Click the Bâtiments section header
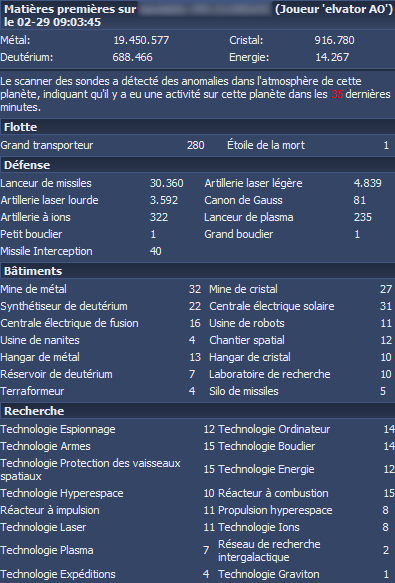The image size is (395, 583). pos(198,271)
